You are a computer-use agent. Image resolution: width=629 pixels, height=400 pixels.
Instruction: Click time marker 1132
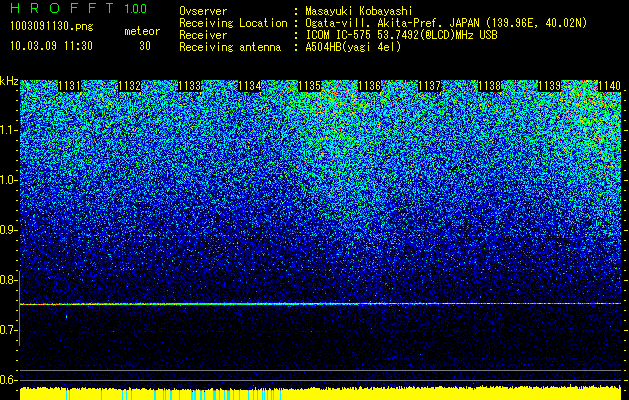click(130, 86)
